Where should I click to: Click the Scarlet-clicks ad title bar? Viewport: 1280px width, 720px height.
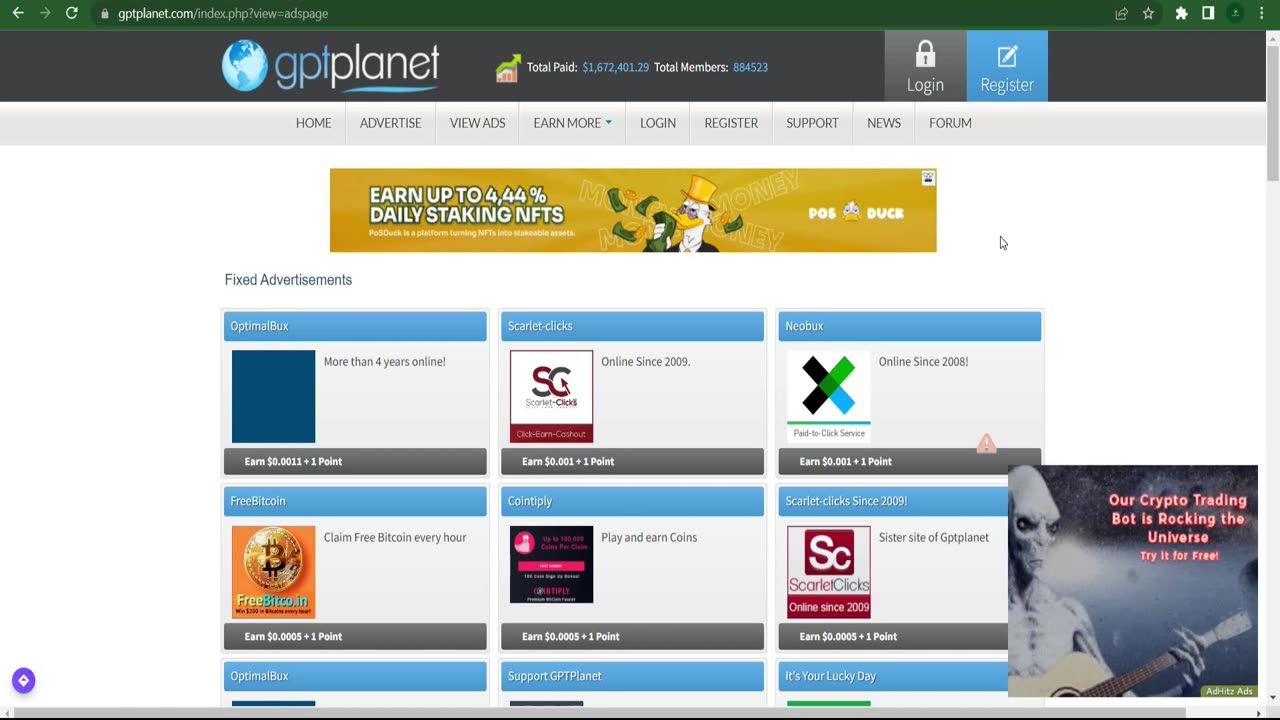coord(632,326)
